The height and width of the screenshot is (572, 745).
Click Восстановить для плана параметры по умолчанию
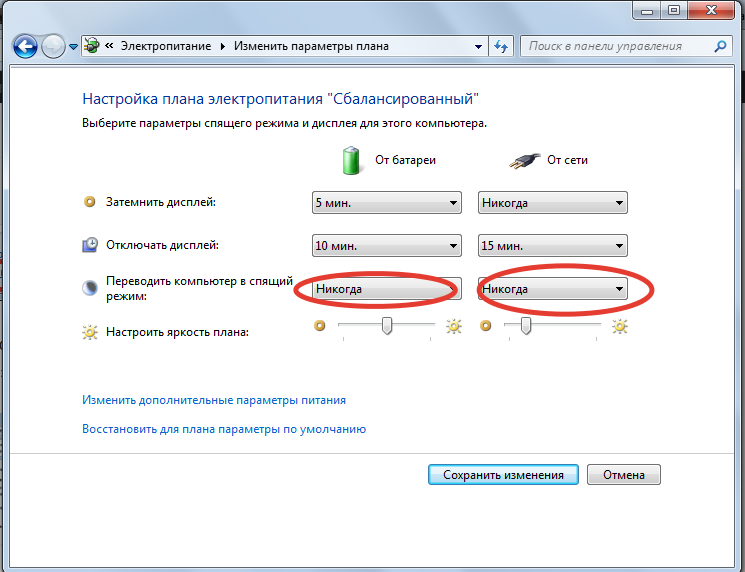click(224, 429)
